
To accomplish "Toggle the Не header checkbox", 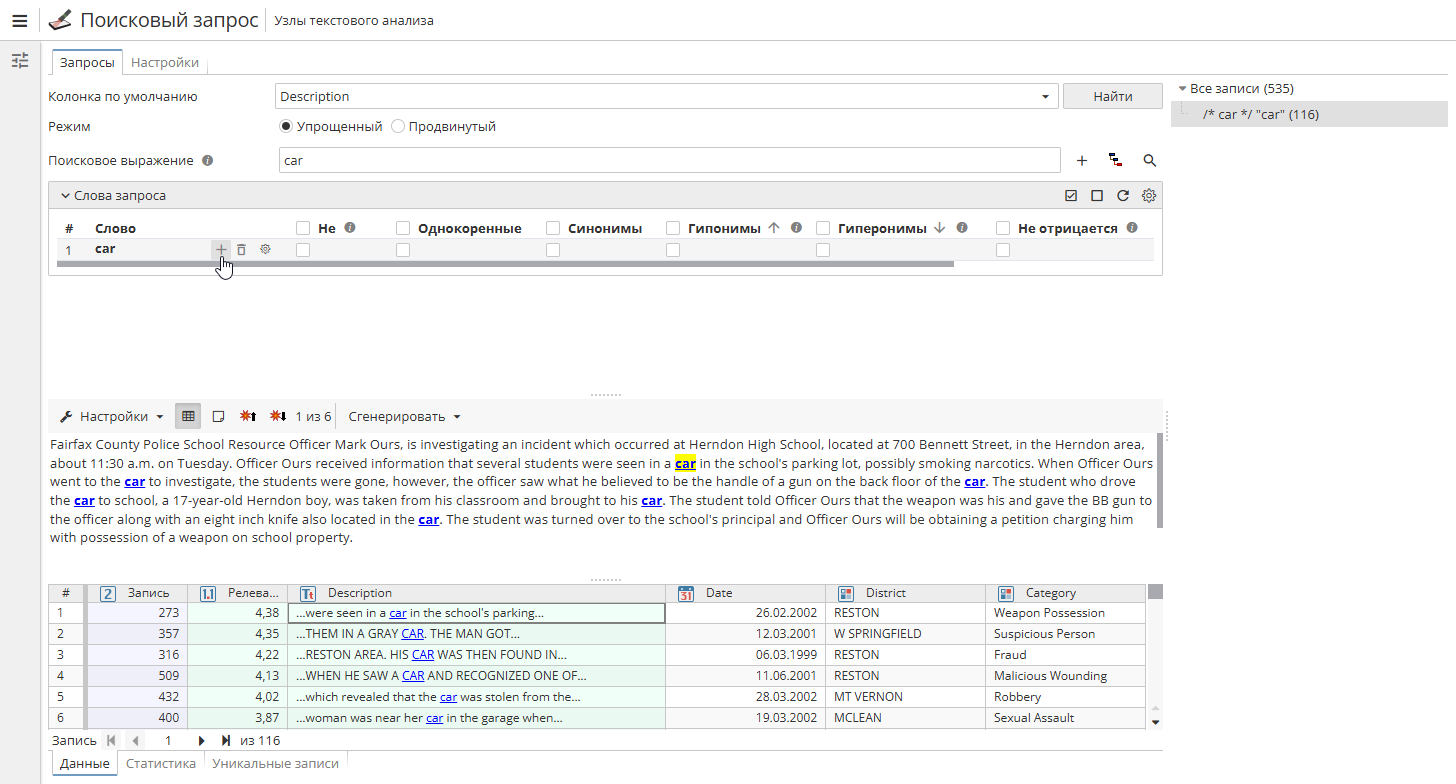I will [303, 228].
